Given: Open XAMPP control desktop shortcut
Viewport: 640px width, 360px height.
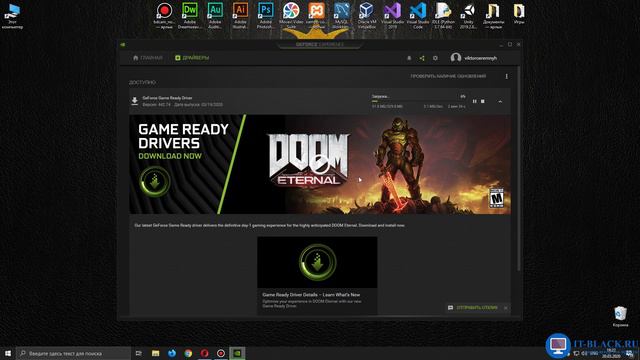Looking at the screenshot, I should (x=316, y=16).
